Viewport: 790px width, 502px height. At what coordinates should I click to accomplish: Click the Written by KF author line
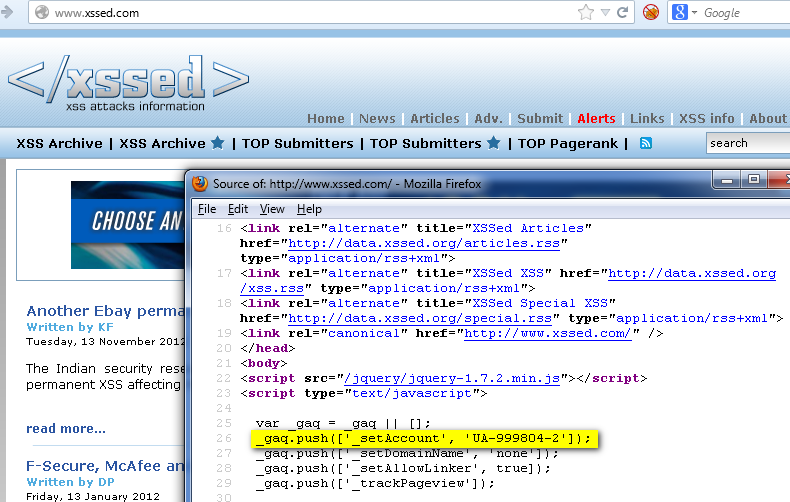70,327
